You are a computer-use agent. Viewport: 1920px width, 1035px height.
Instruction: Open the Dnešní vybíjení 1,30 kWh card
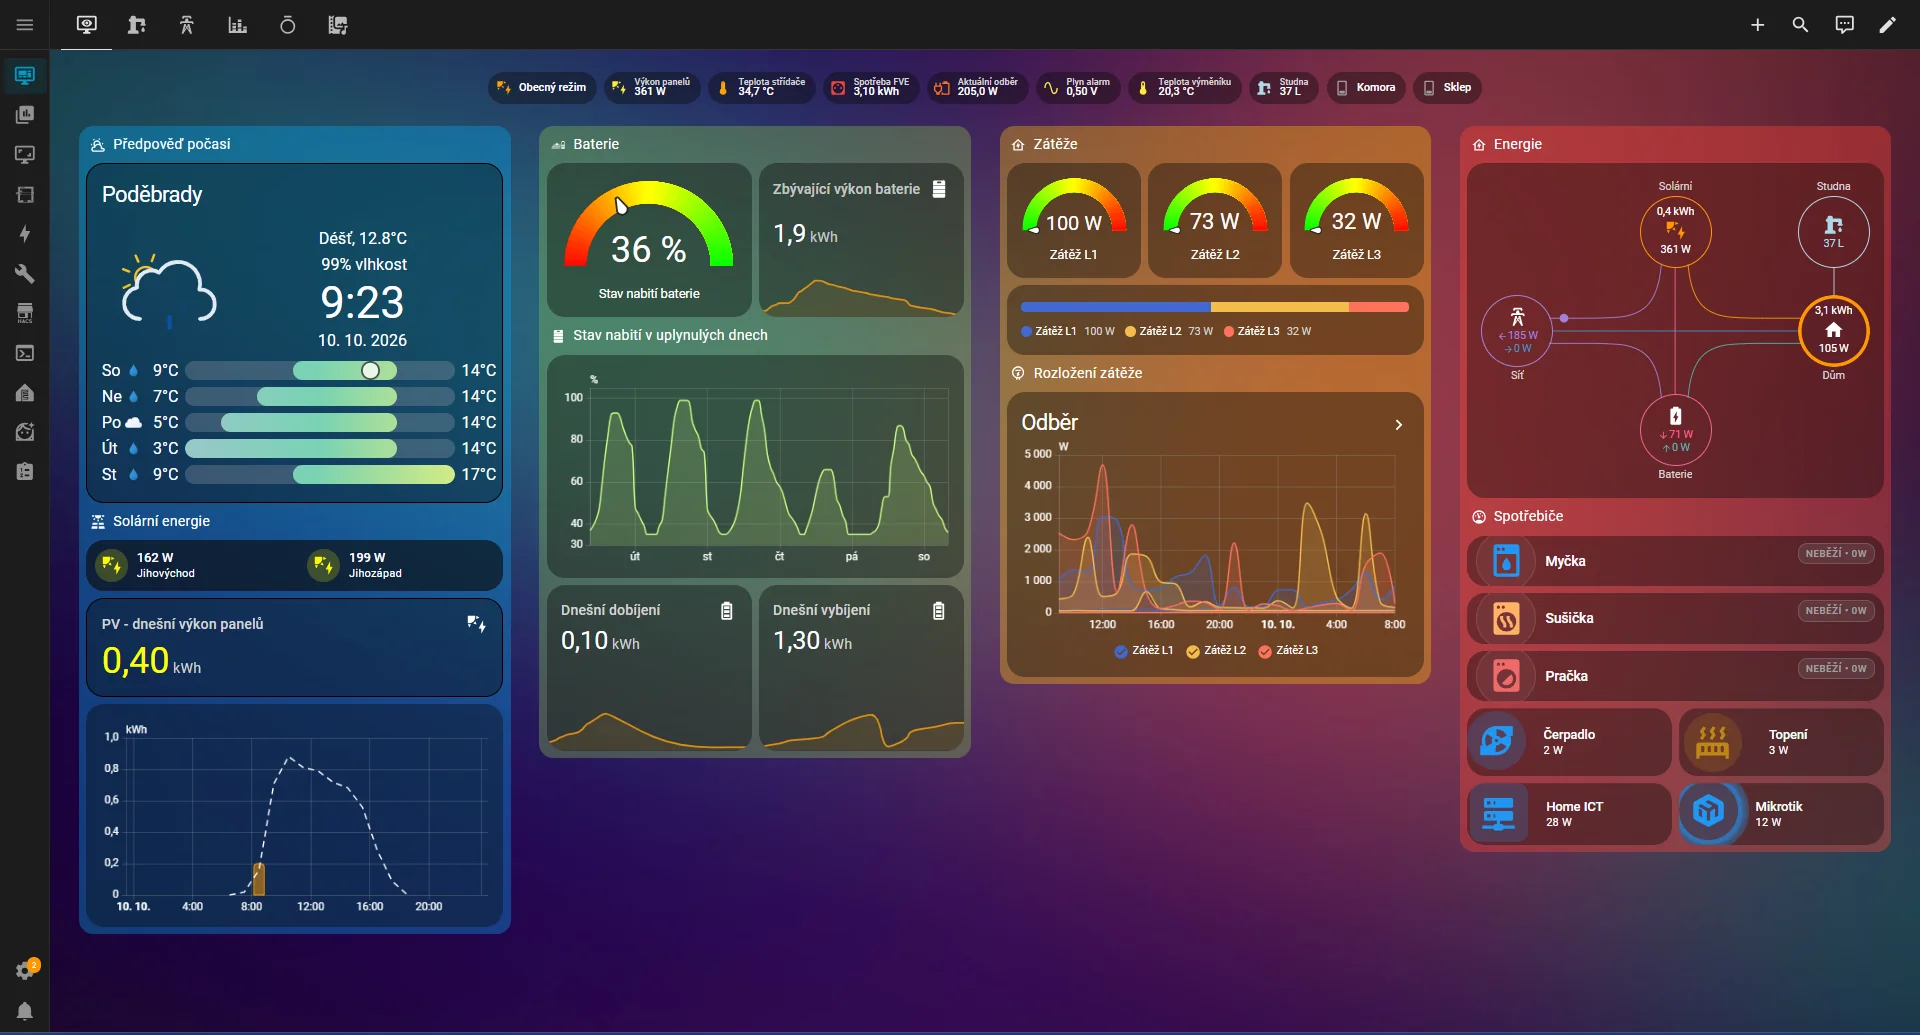point(861,667)
